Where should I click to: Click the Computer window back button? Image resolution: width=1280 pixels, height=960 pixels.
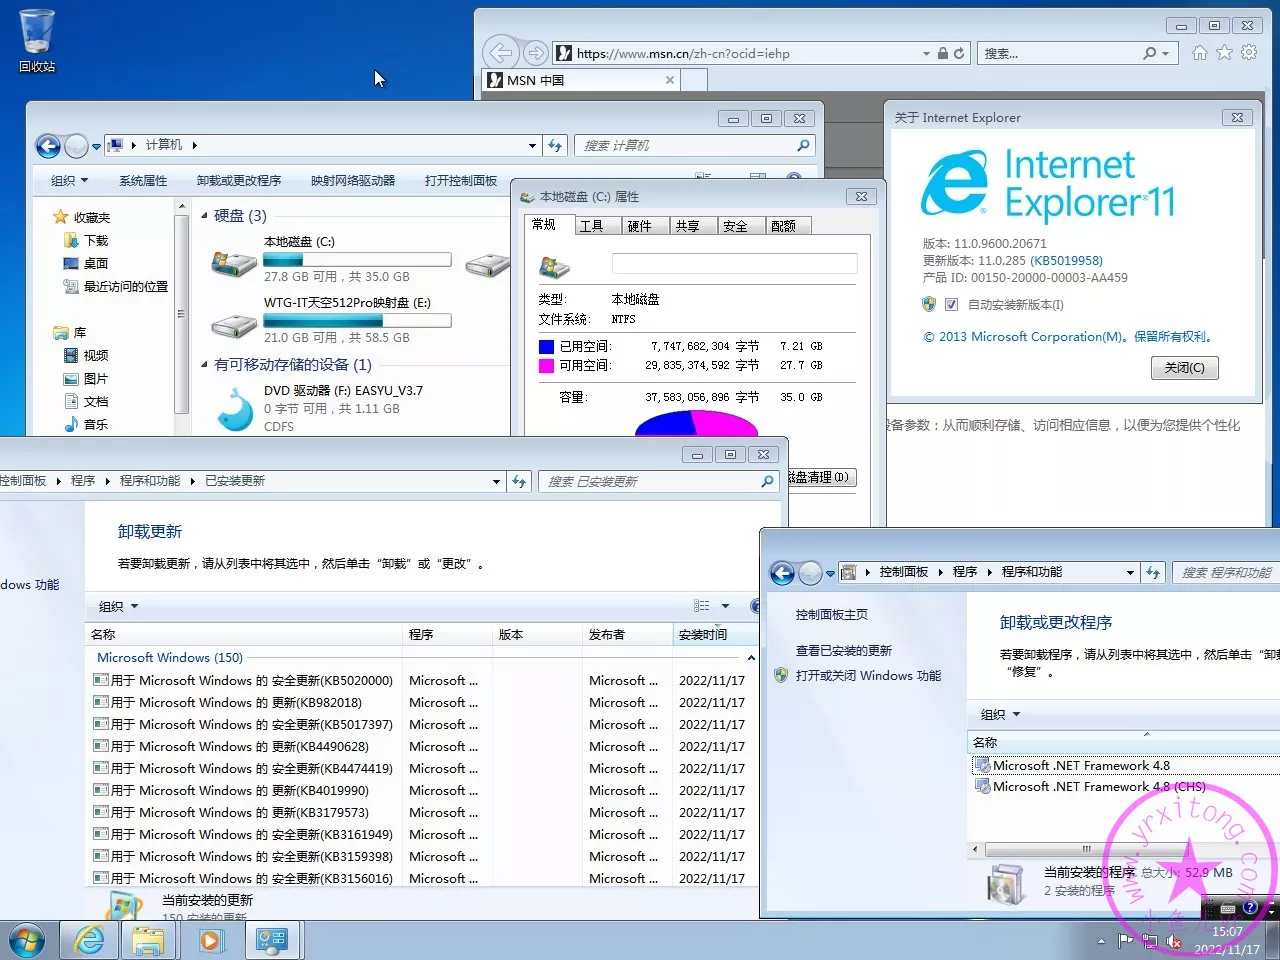click(x=48, y=146)
